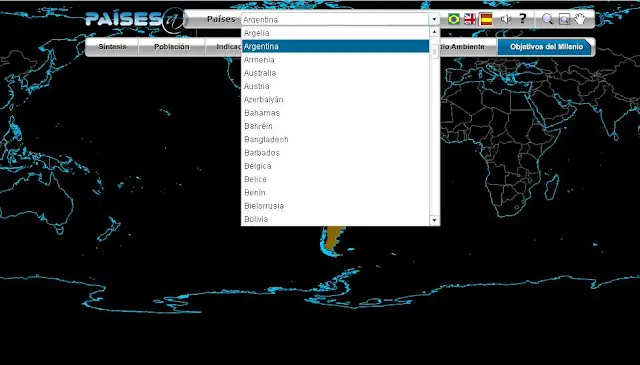Choose Armenia from the country list
This screenshot has width=640, height=365.
tap(335, 60)
